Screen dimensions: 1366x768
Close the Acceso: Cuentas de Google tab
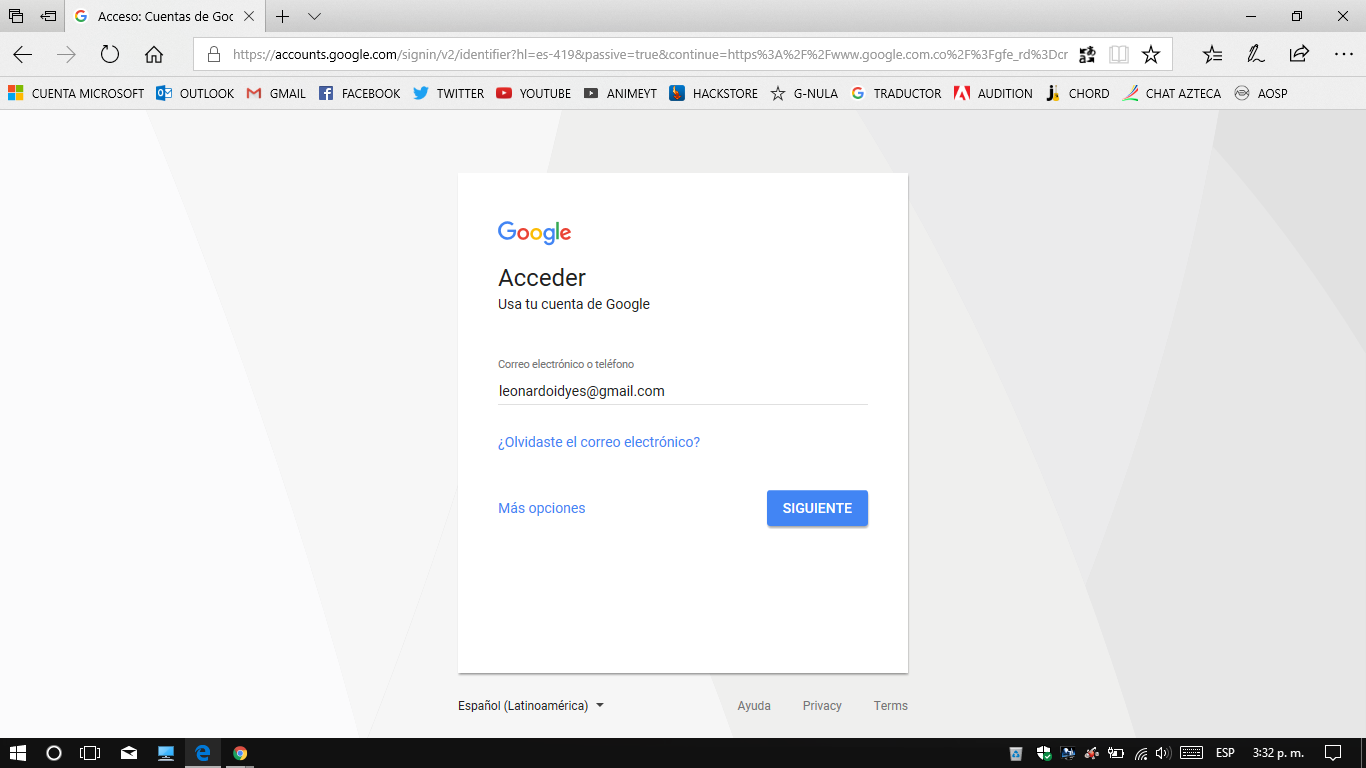pyautogui.click(x=250, y=17)
